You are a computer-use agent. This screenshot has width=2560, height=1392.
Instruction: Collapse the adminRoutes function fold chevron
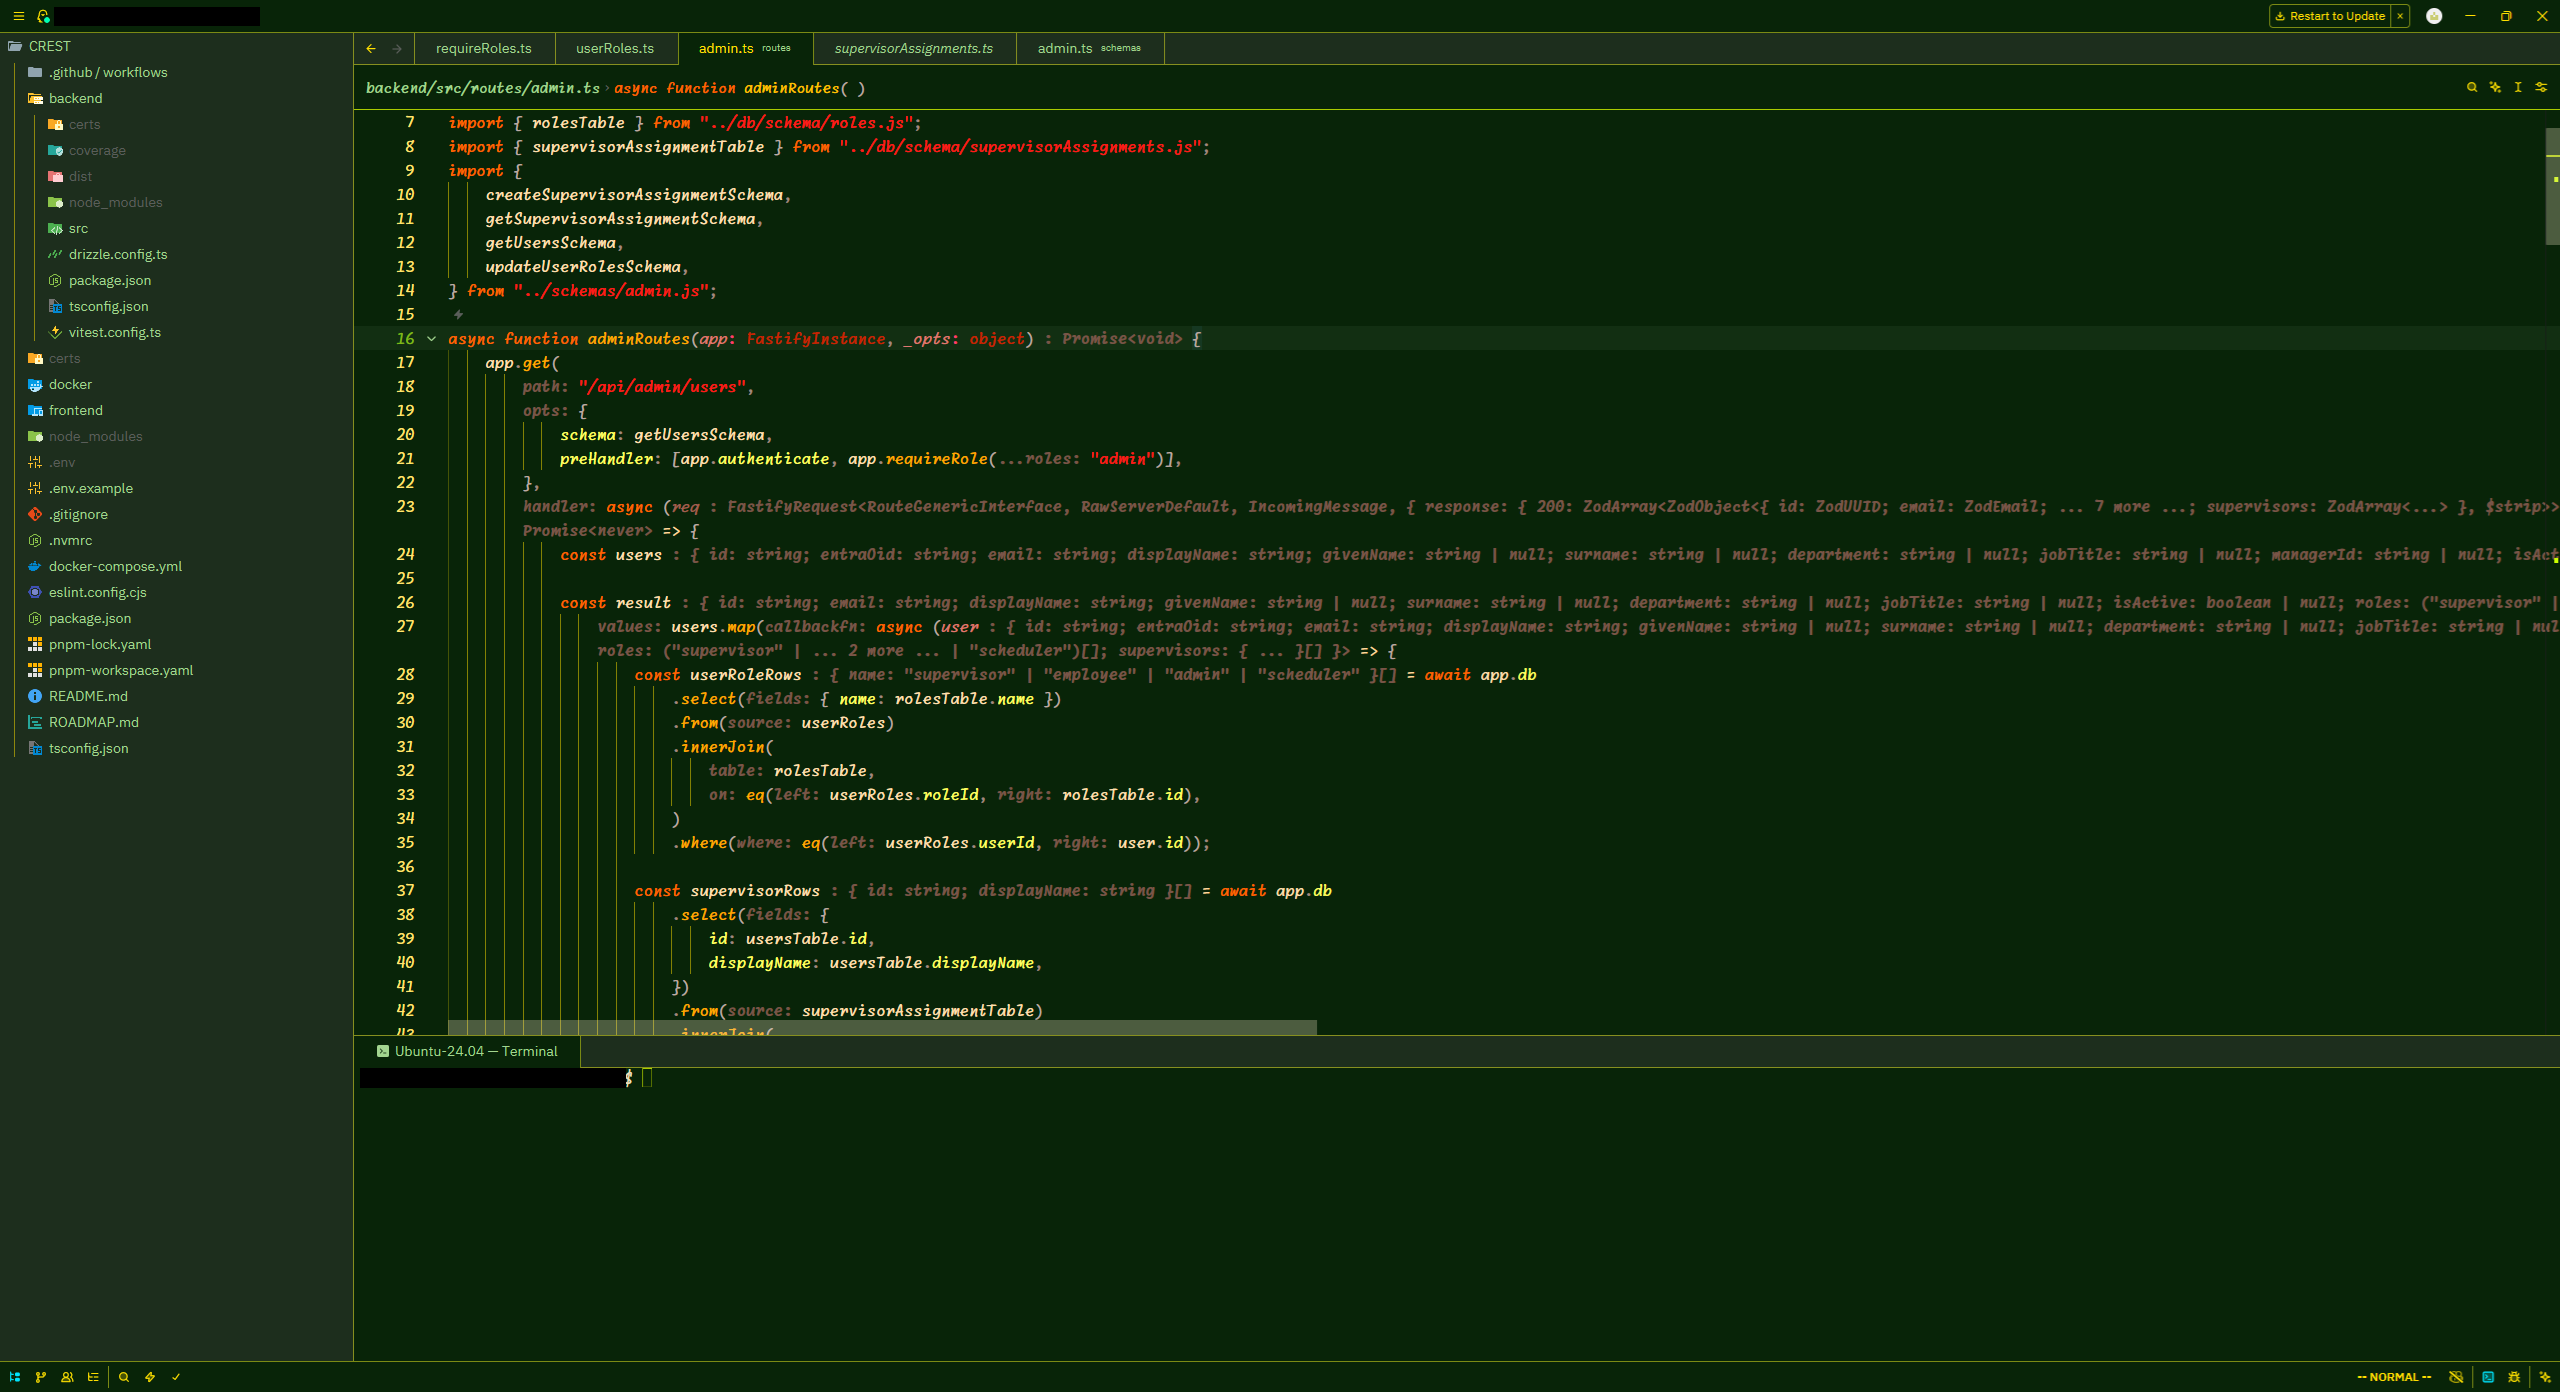point(432,339)
